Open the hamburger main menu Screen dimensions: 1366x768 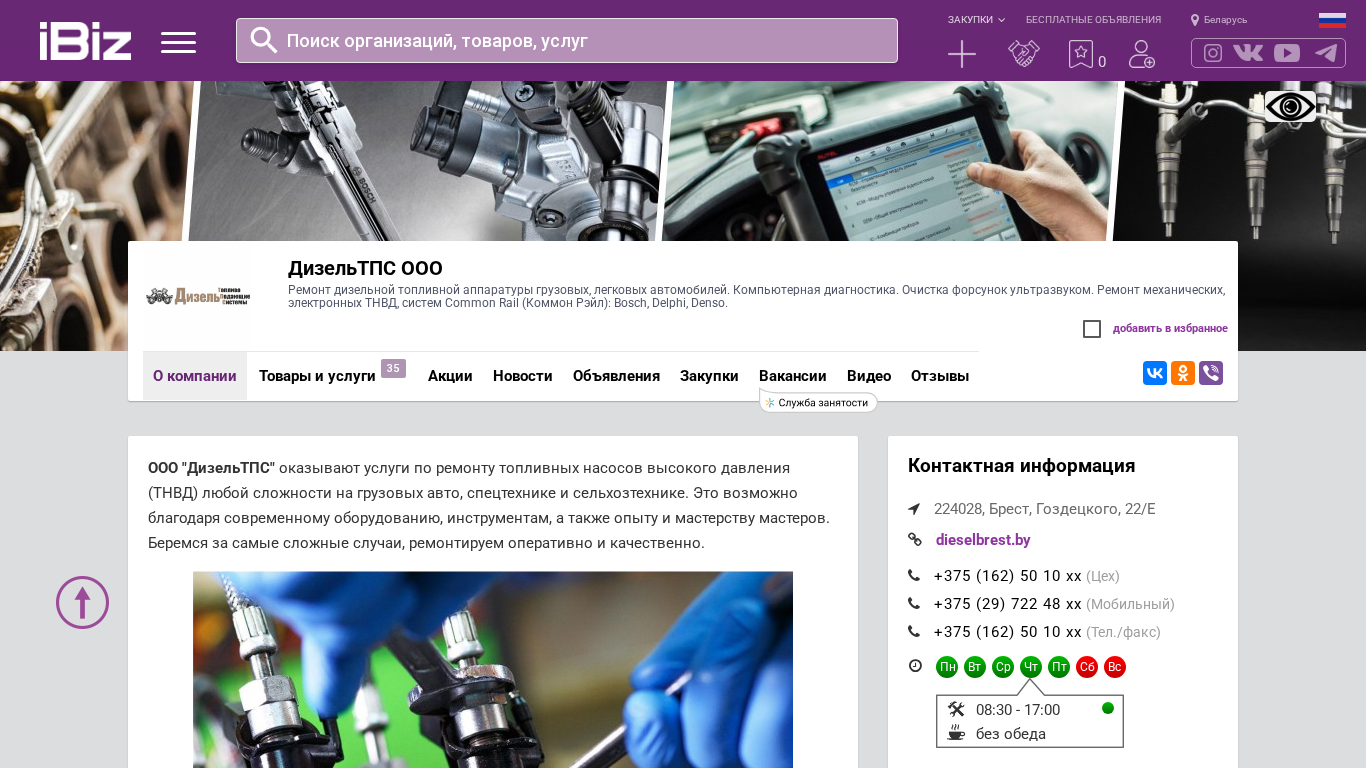pos(178,42)
